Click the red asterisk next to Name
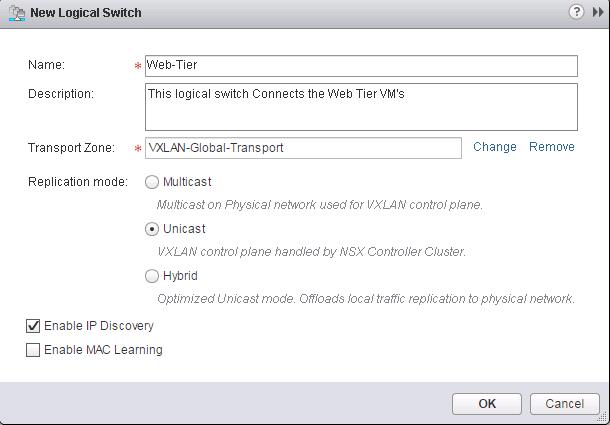This screenshot has height=425, width=610. (x=138, y=66)
